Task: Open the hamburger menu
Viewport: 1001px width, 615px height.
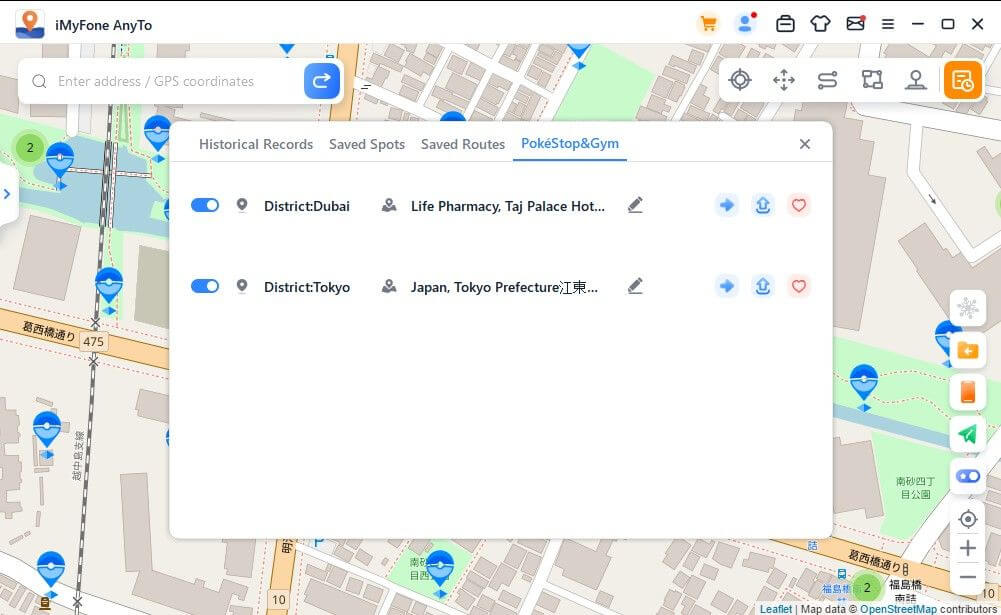Action: coord(888,24)
